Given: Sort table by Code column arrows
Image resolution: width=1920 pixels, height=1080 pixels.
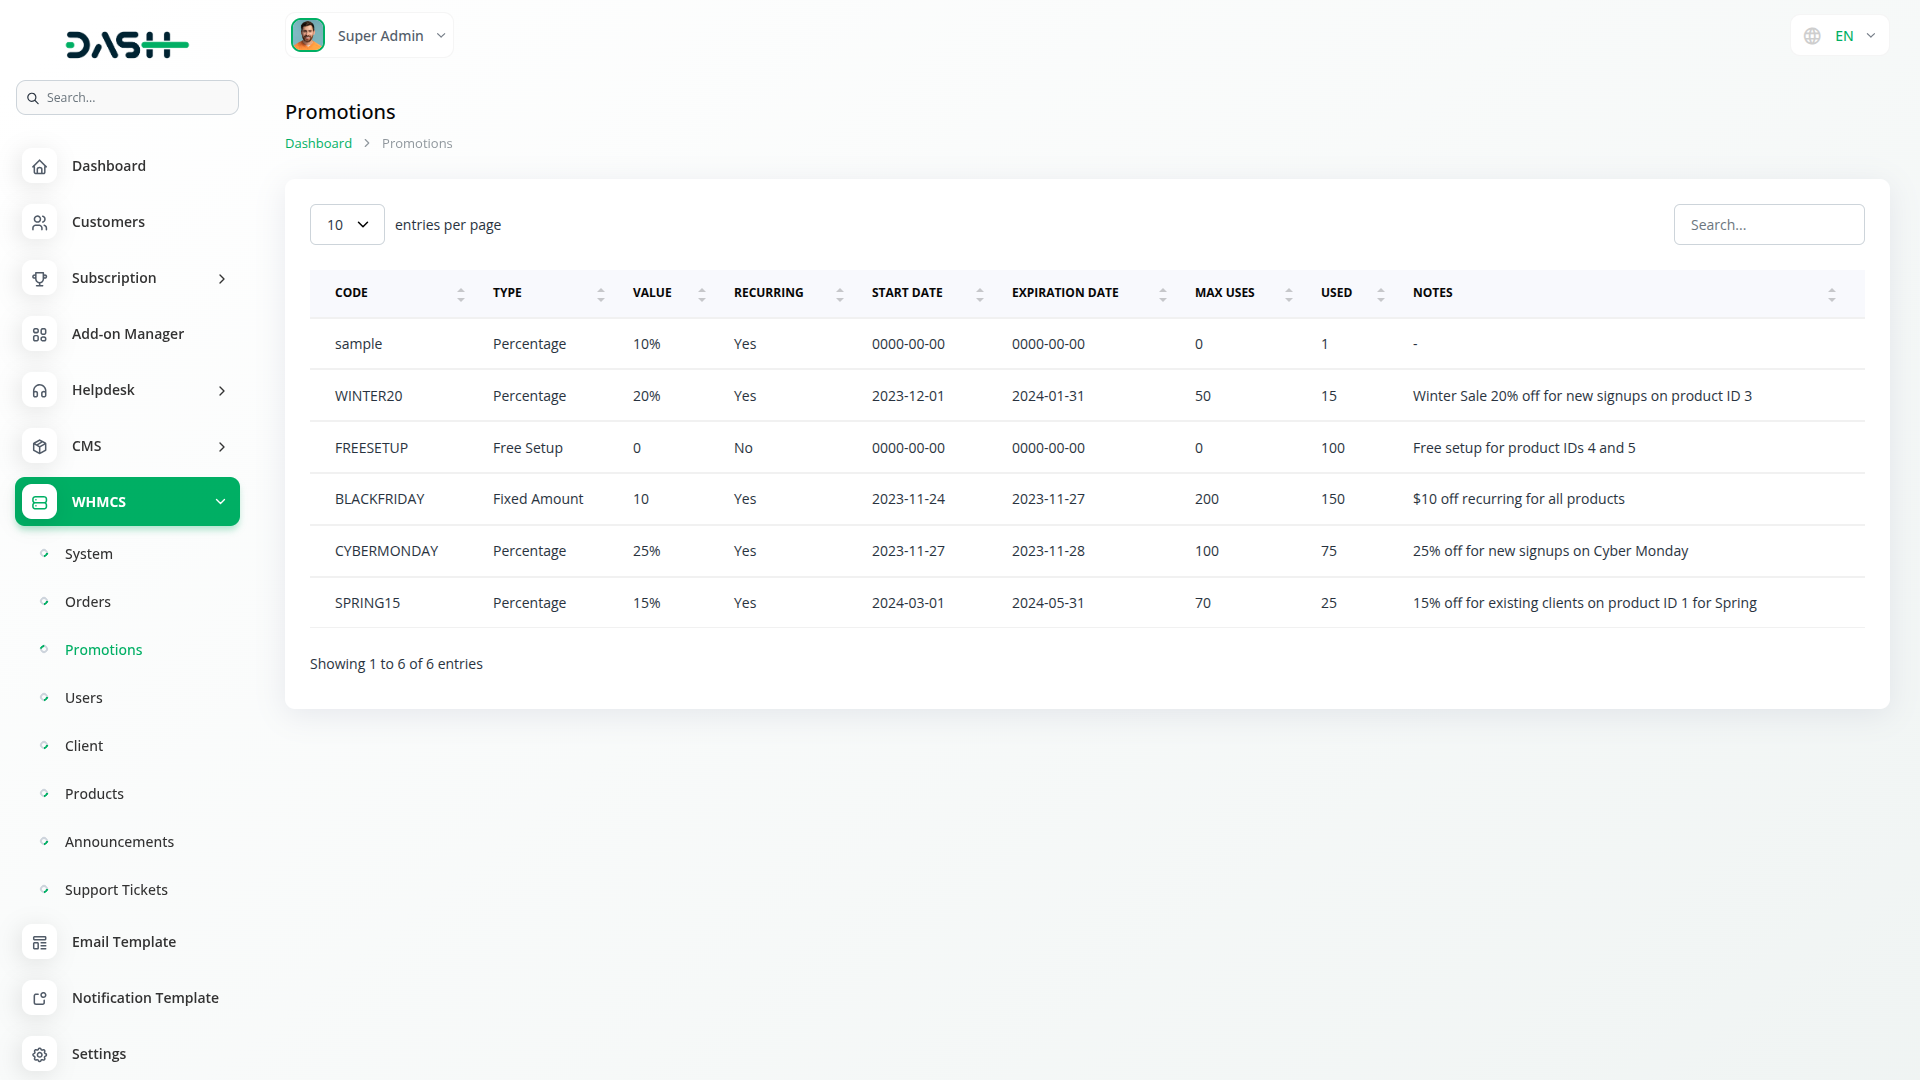Looking at the screenshot, I should pyautogui.click(x=461, y=294).
